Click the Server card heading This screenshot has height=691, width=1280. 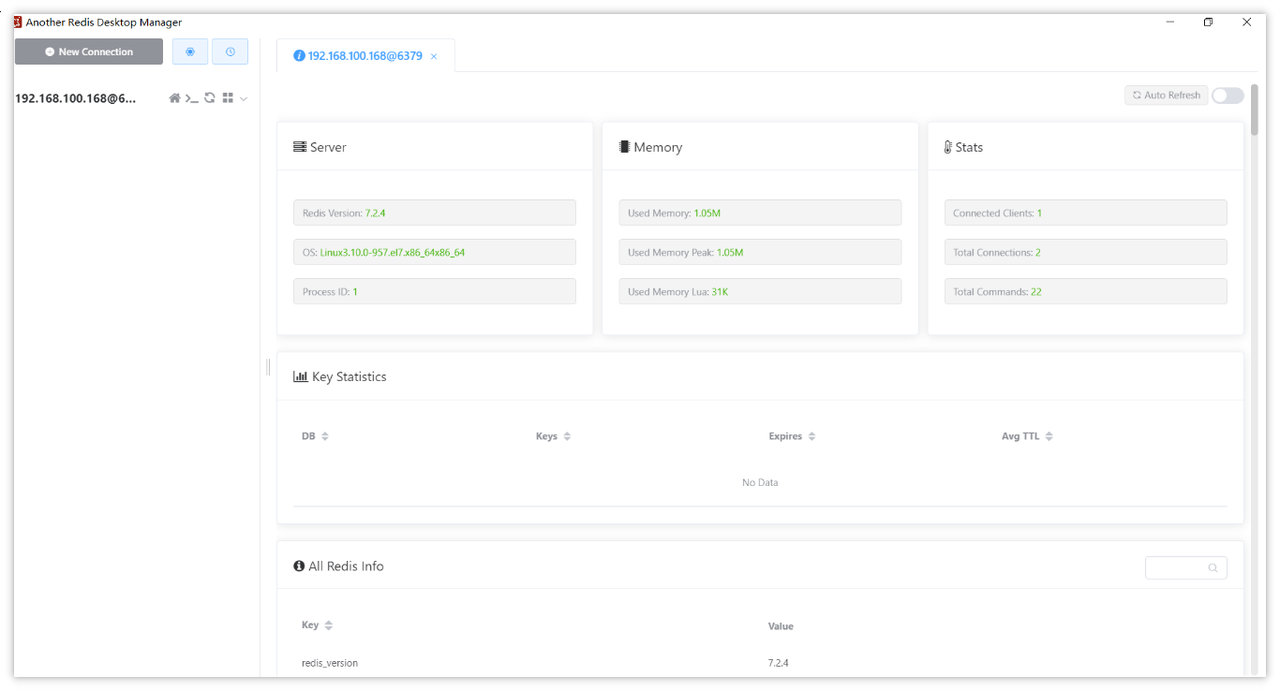pos(320,147)
